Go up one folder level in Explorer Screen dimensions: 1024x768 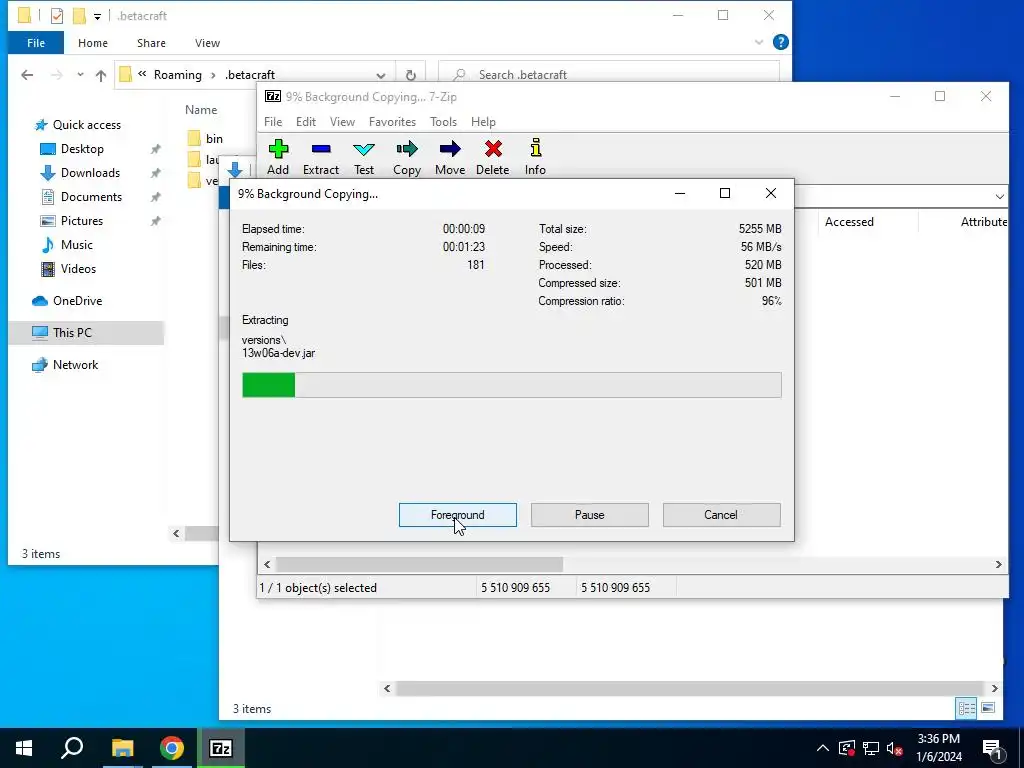point(101,75)
